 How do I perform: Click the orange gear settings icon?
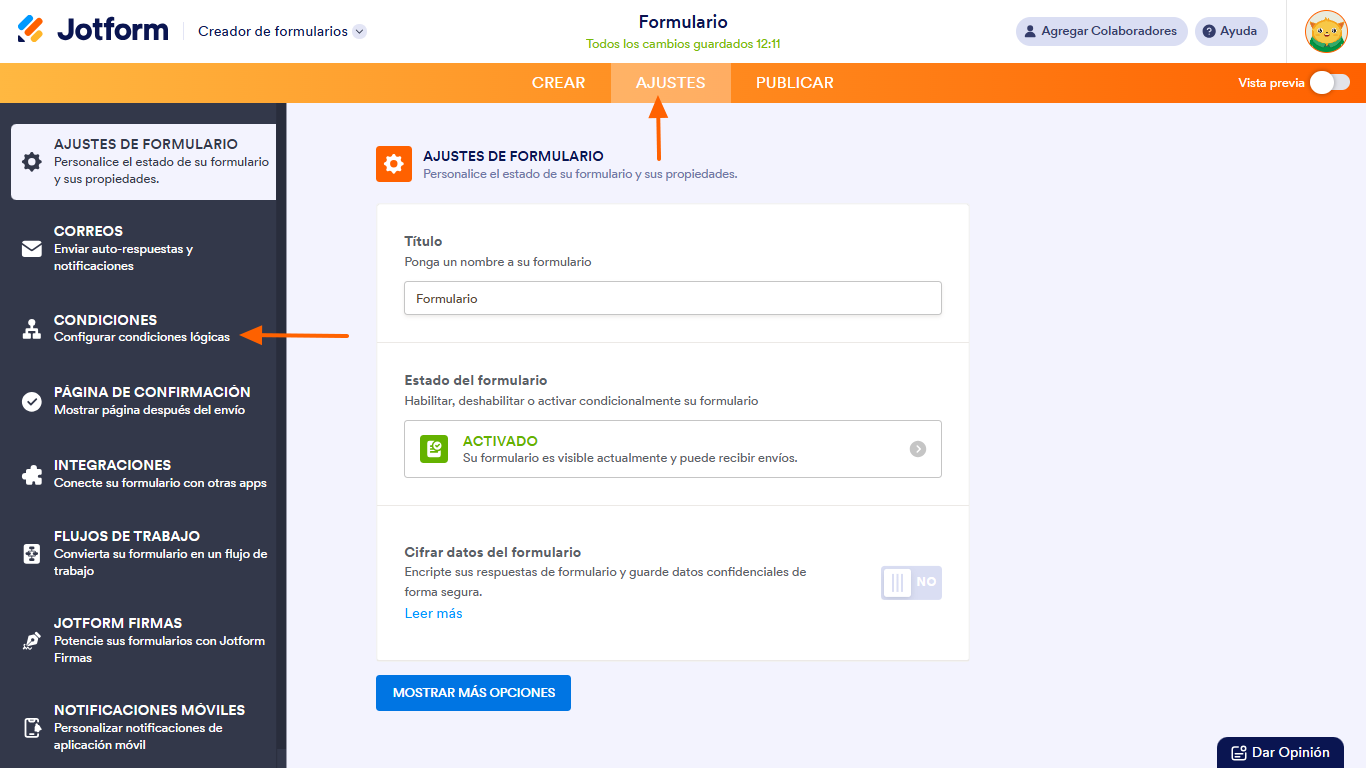pos(393,163)
